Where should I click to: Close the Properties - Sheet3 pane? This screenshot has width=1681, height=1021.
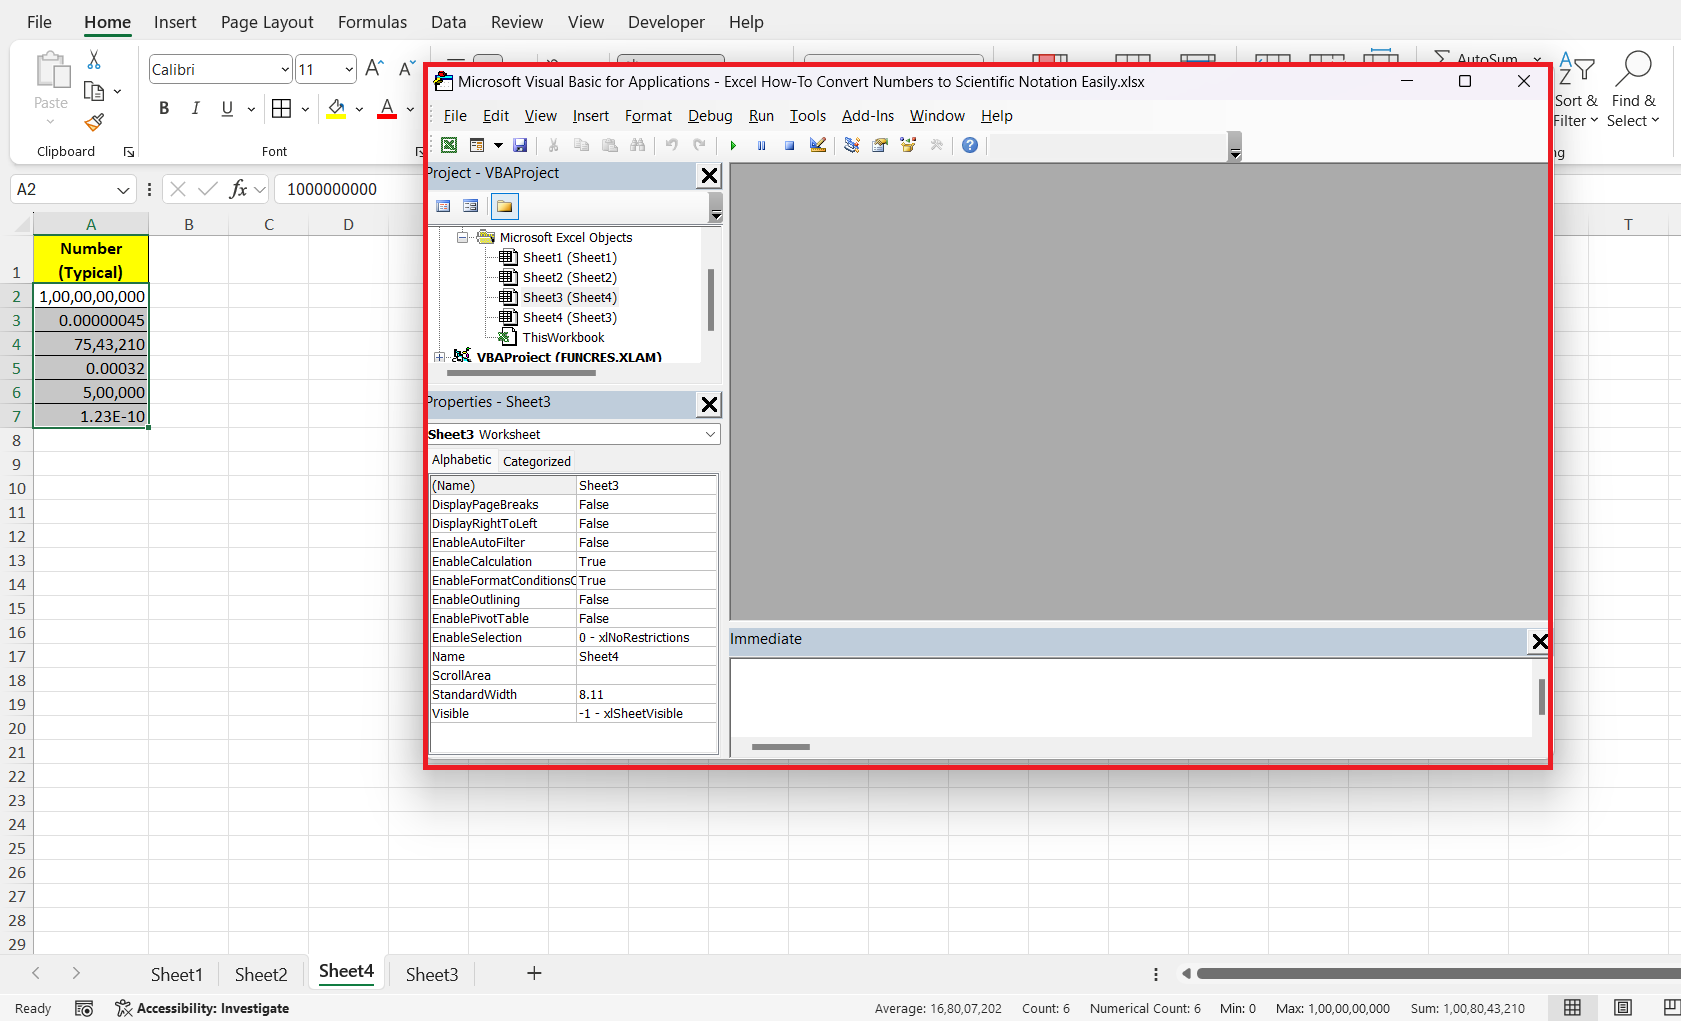pos(709,404)
